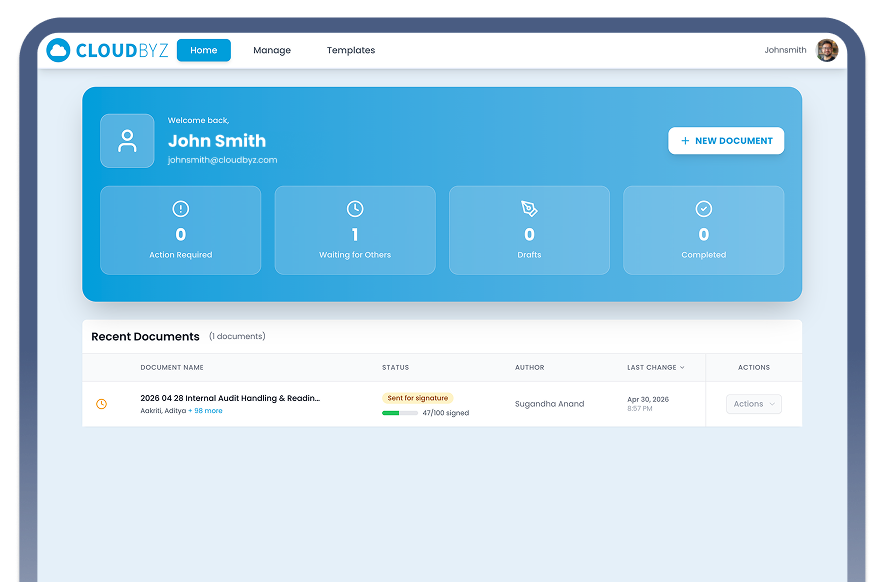
Task: Go to the Manage tab
Action: tap(272, 50)
